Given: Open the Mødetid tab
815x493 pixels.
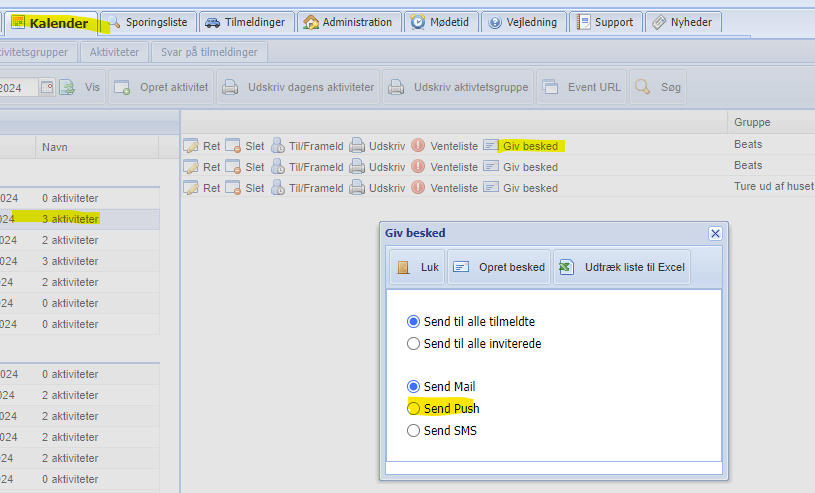Looking at the screenshot, I should click(x=441, y=22).
